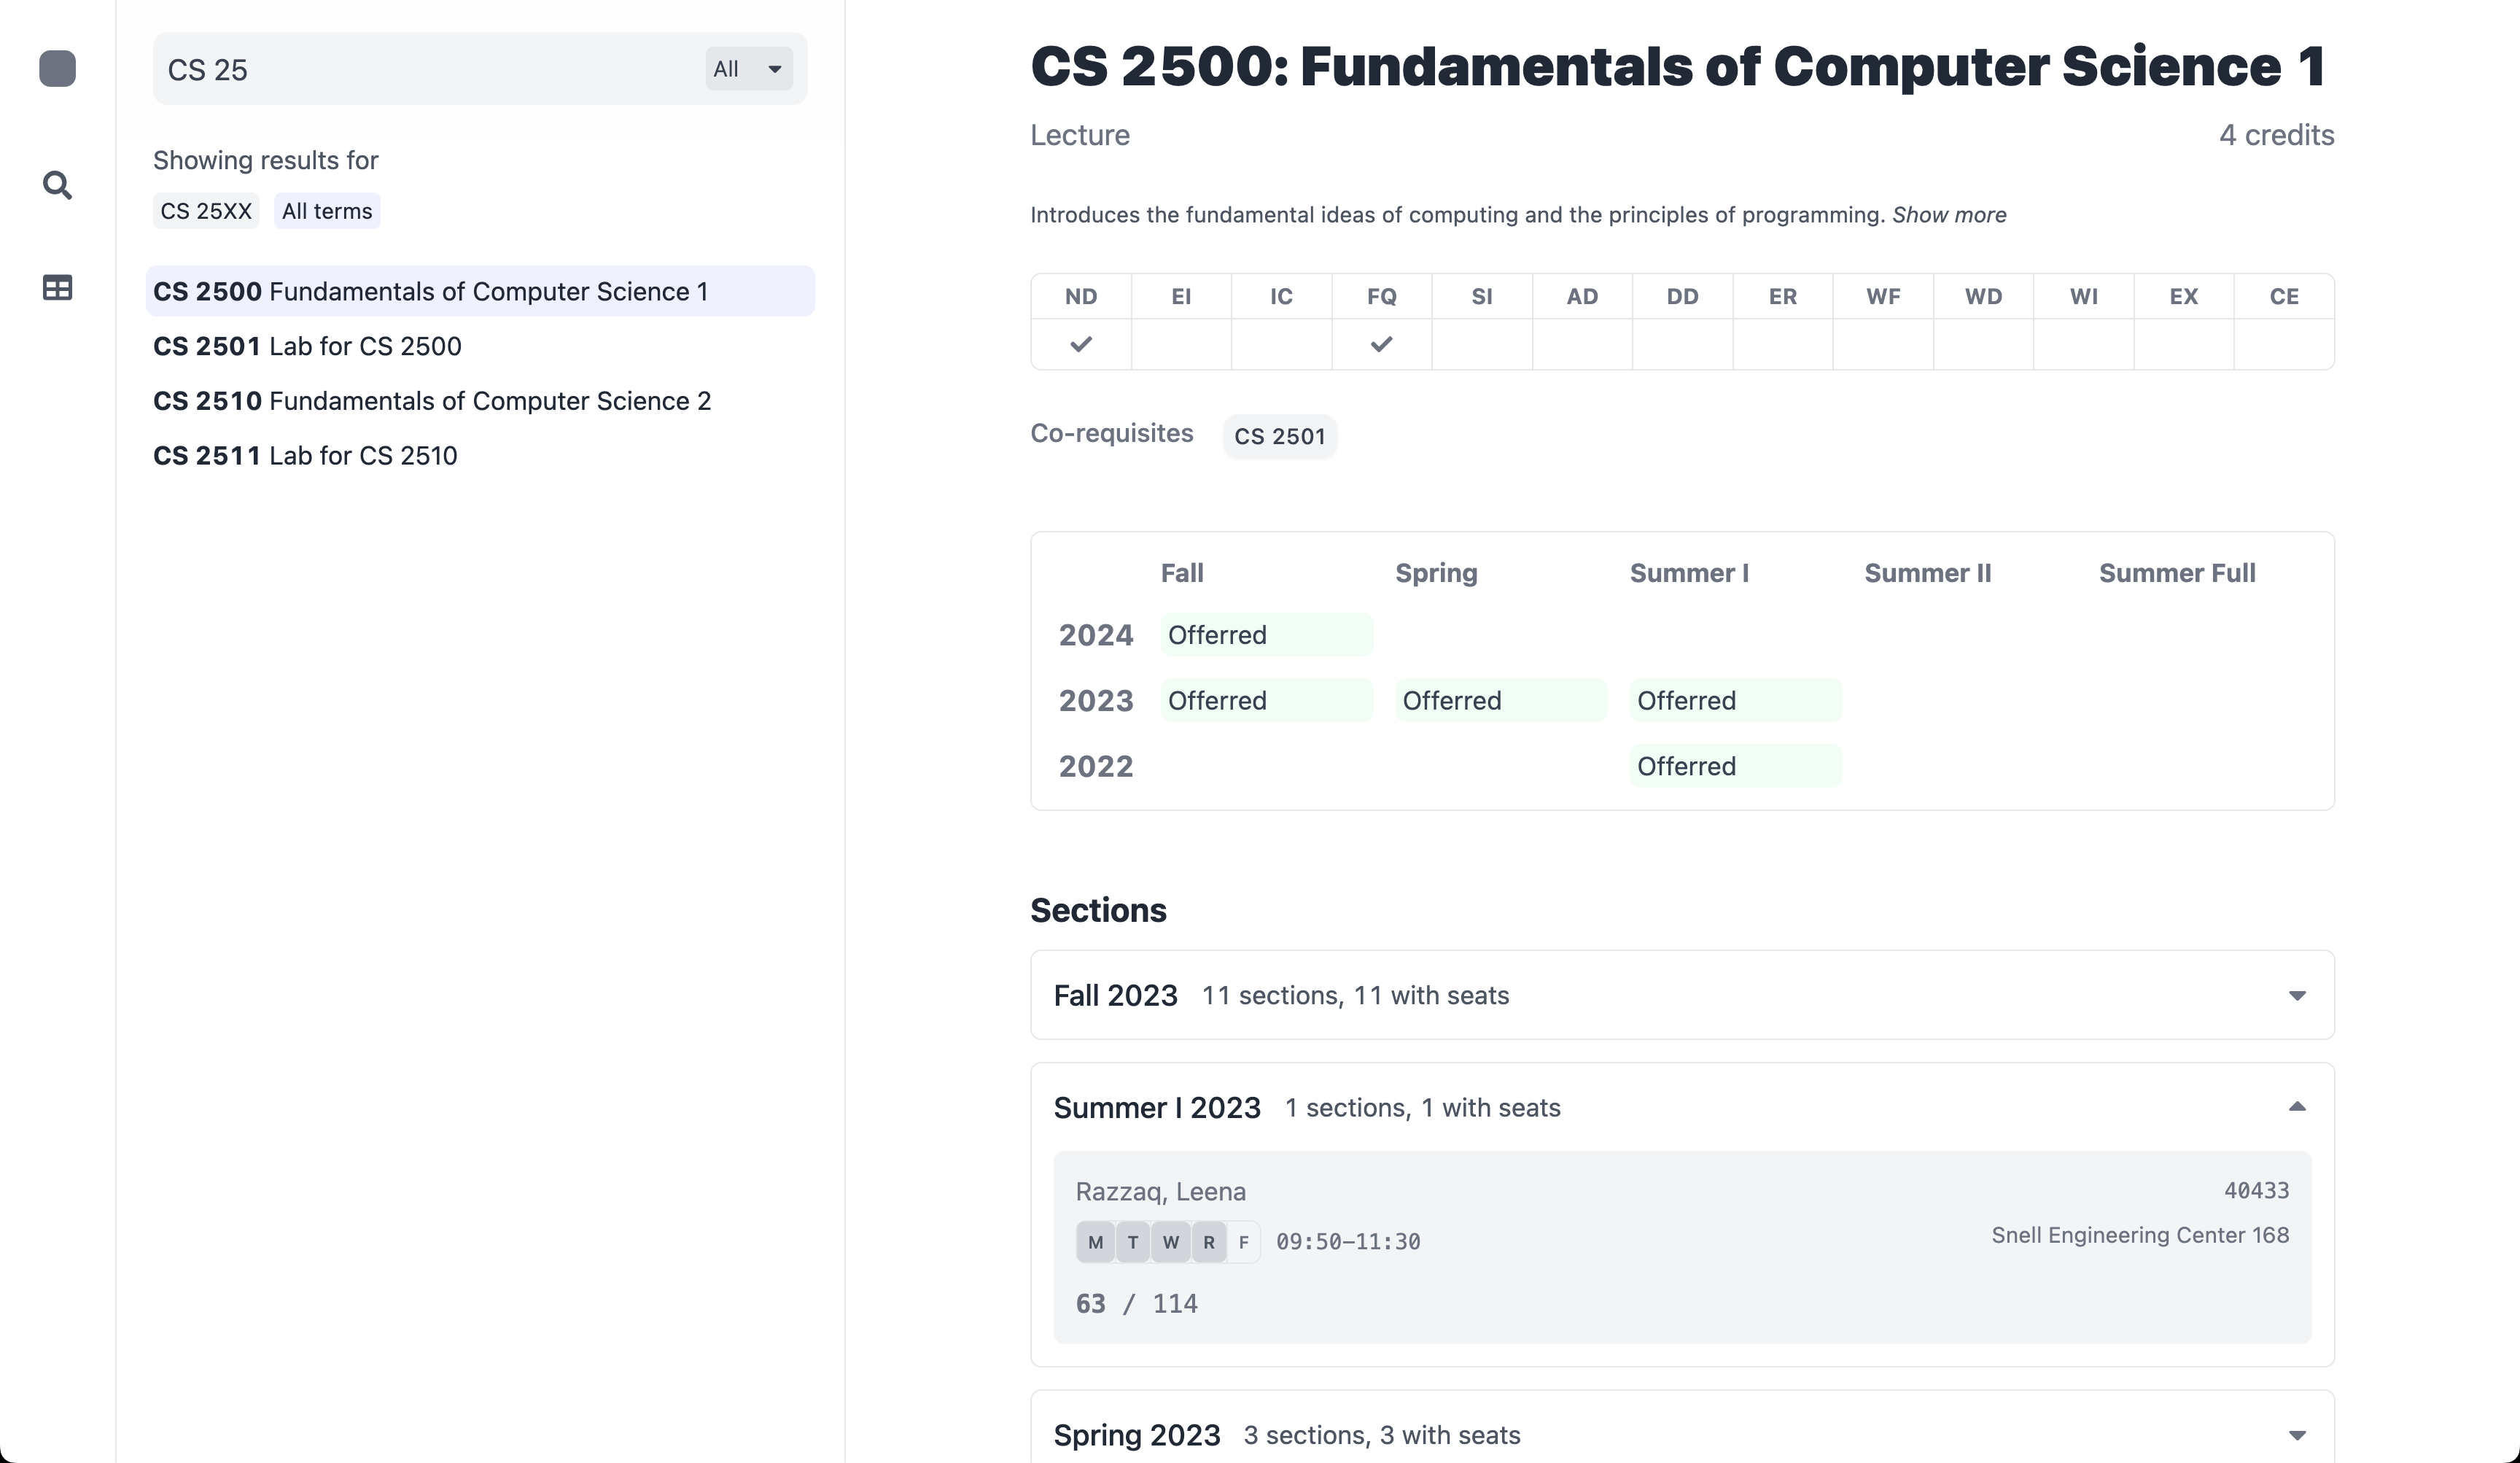The height and width of the screenshot is (1463, 2520).
Task: Collapse the Summer I 2023 sections
Action: point(2297,1107)
